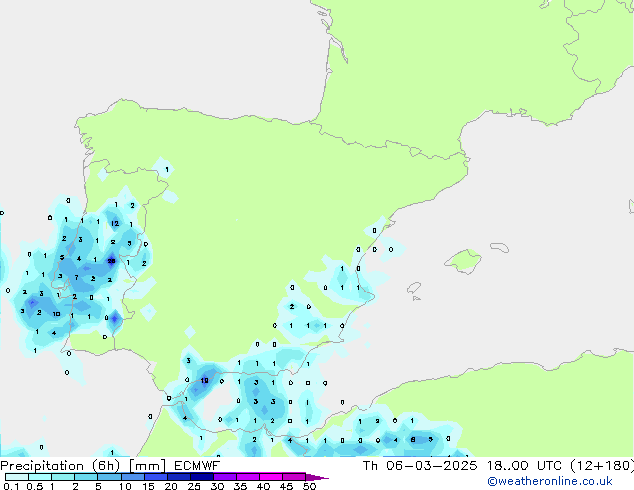Screen dimensions: 634x490
Task: Click the 'Th 06-03-2025 18..00 UTC (12+180)' timestamp
Action: pyautogui.click(x=498, y=465)
